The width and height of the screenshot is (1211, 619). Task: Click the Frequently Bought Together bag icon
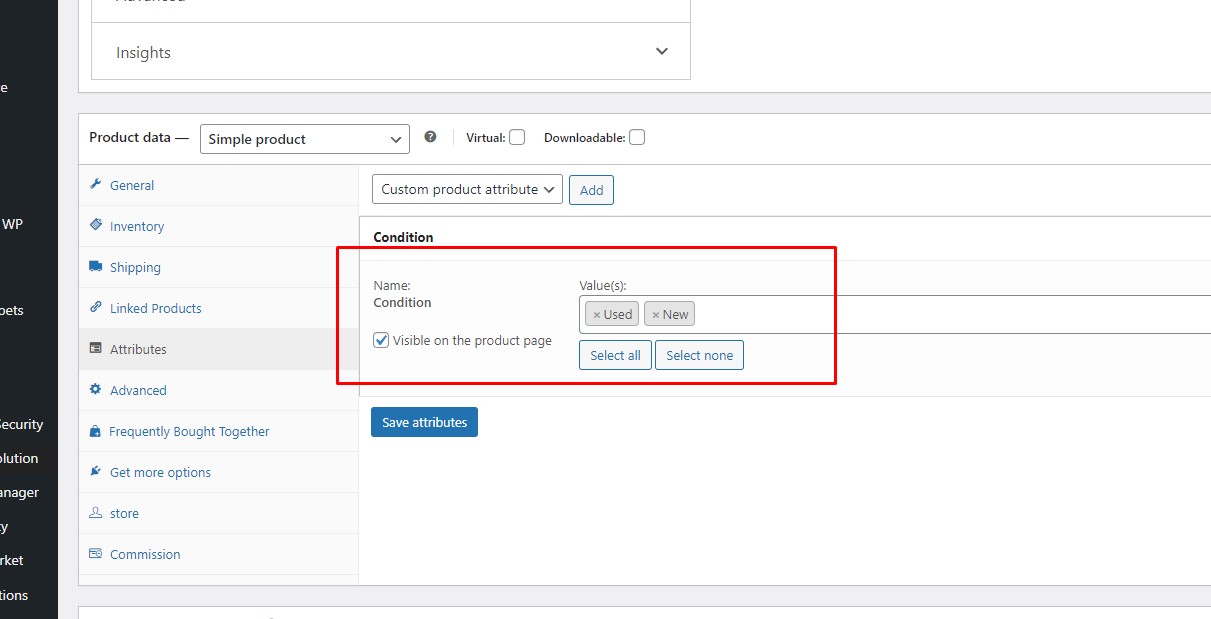96,431
